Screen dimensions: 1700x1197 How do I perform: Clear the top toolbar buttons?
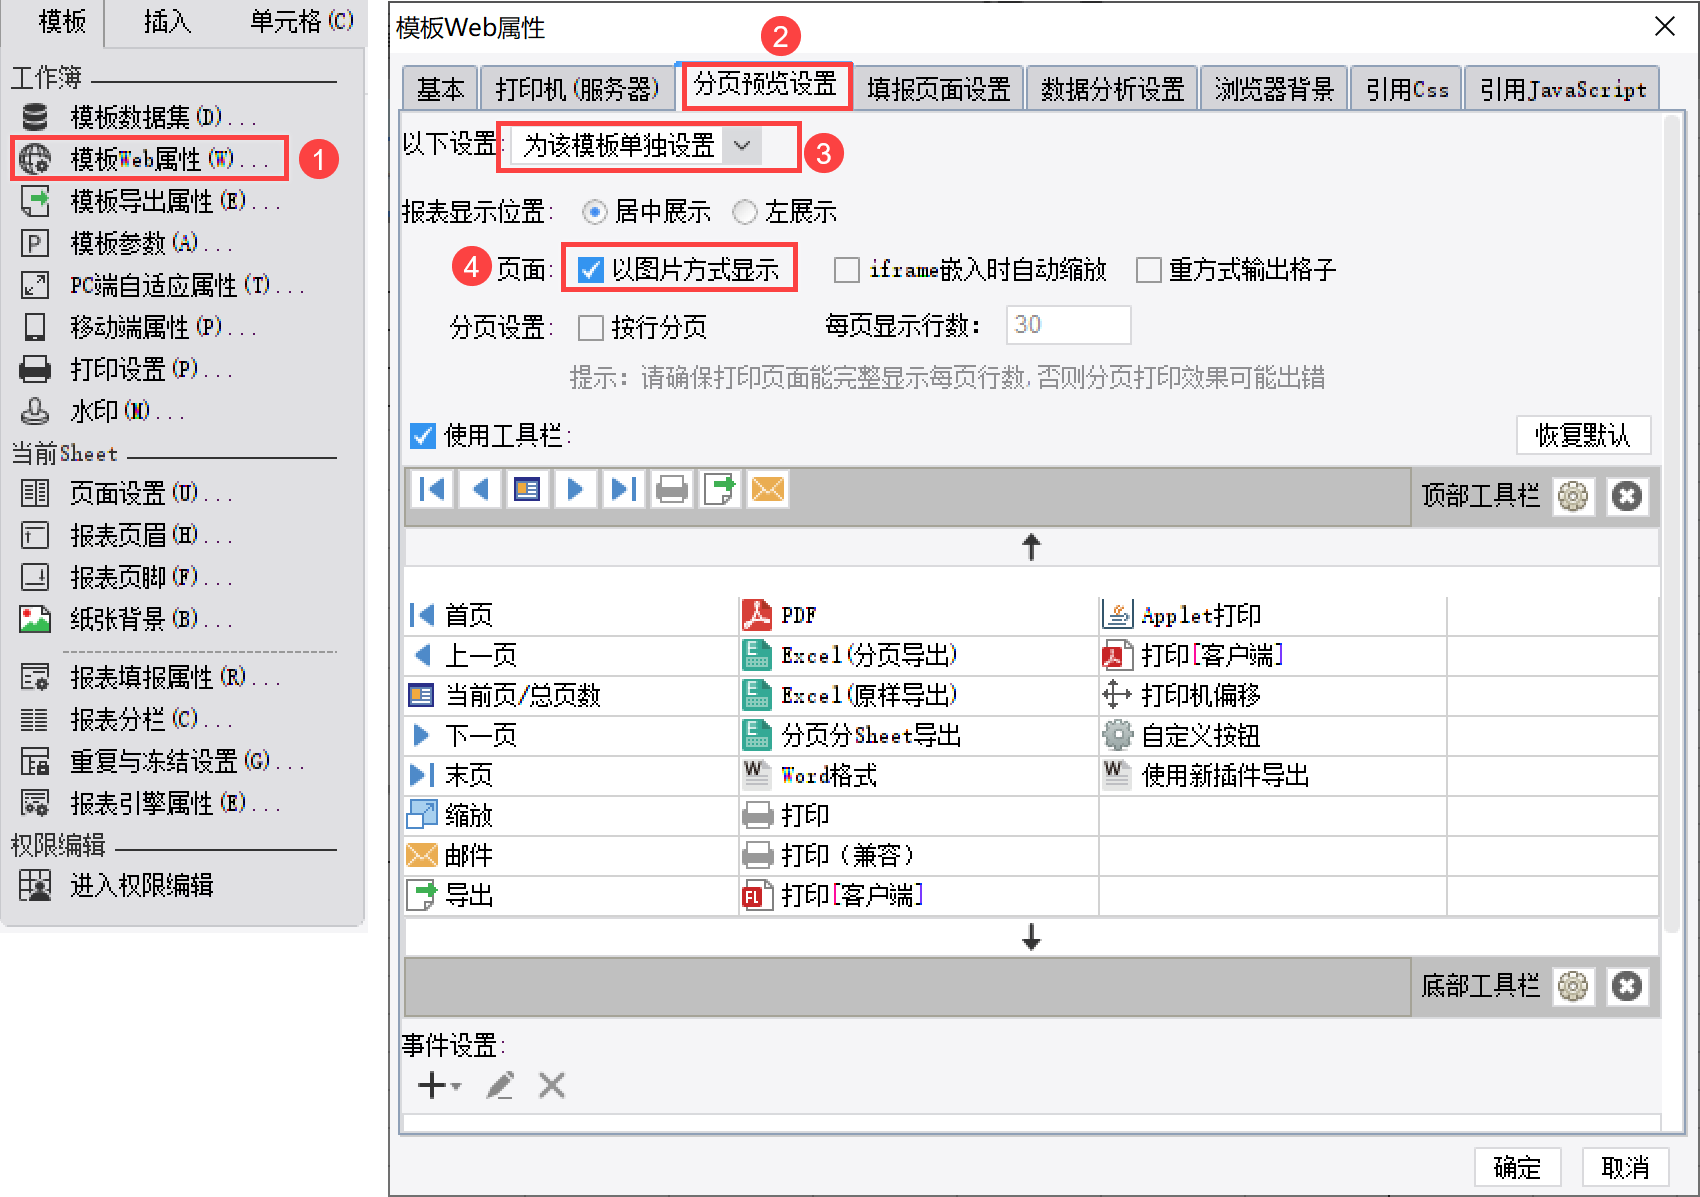click(x=1627, y=496)
